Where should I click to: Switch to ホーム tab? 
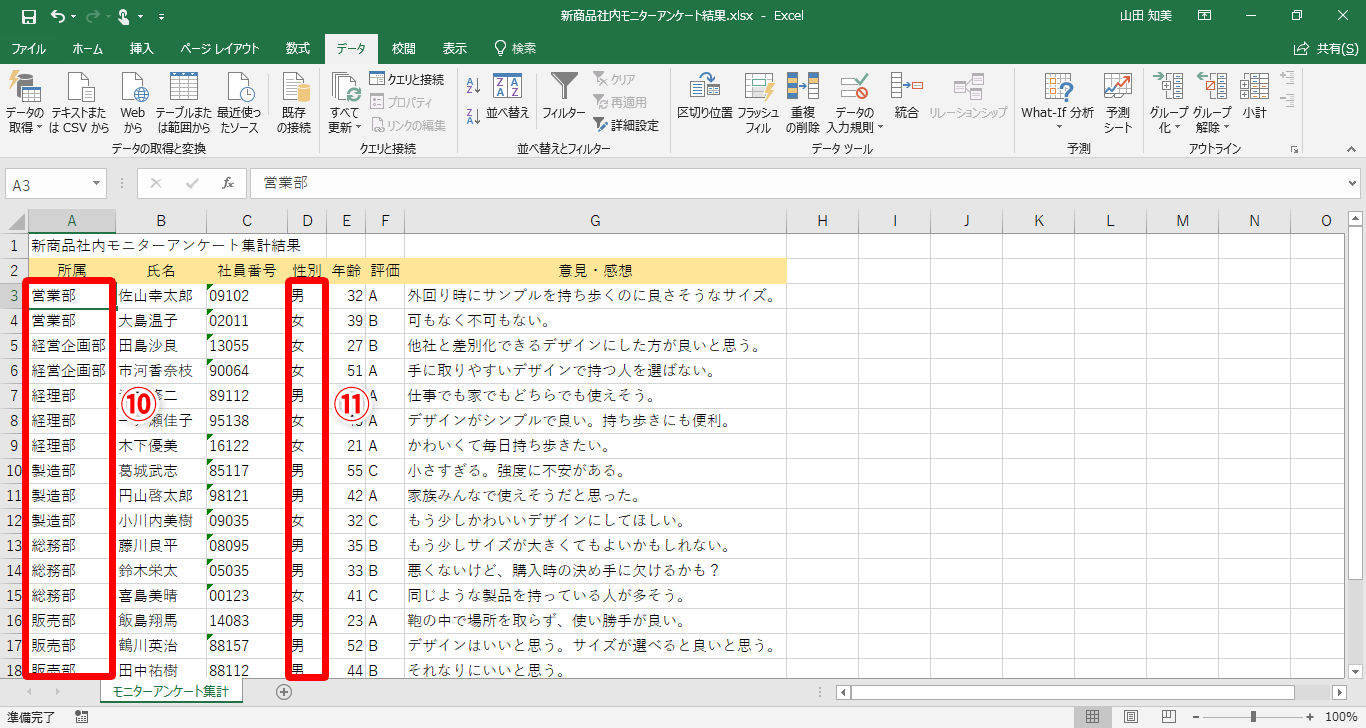point(87,48)
